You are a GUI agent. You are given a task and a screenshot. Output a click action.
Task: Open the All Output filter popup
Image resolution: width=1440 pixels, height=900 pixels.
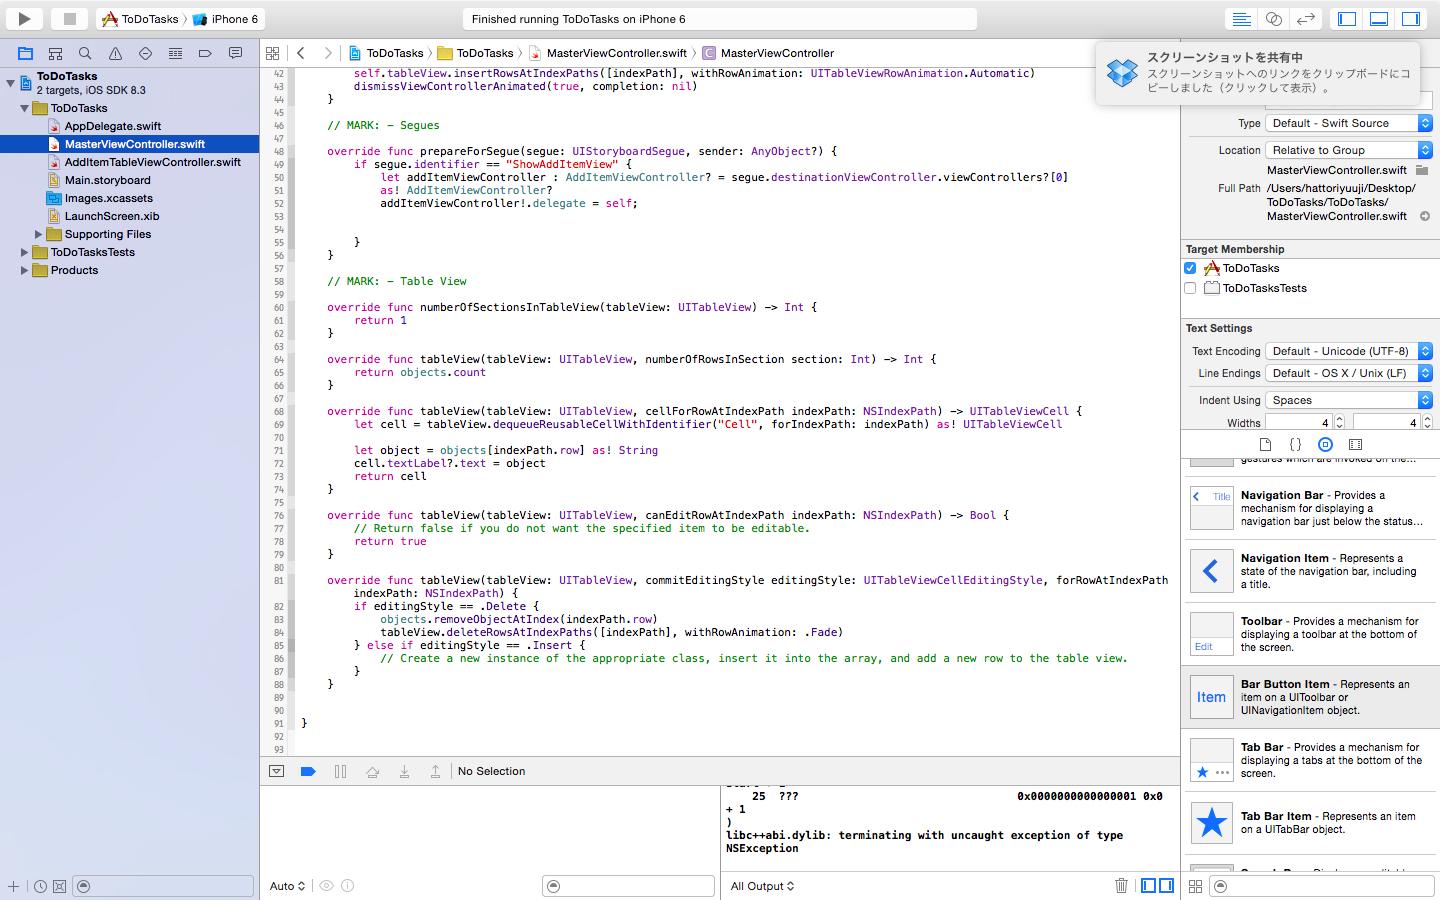pyautogui.click(x=762, y=886)
